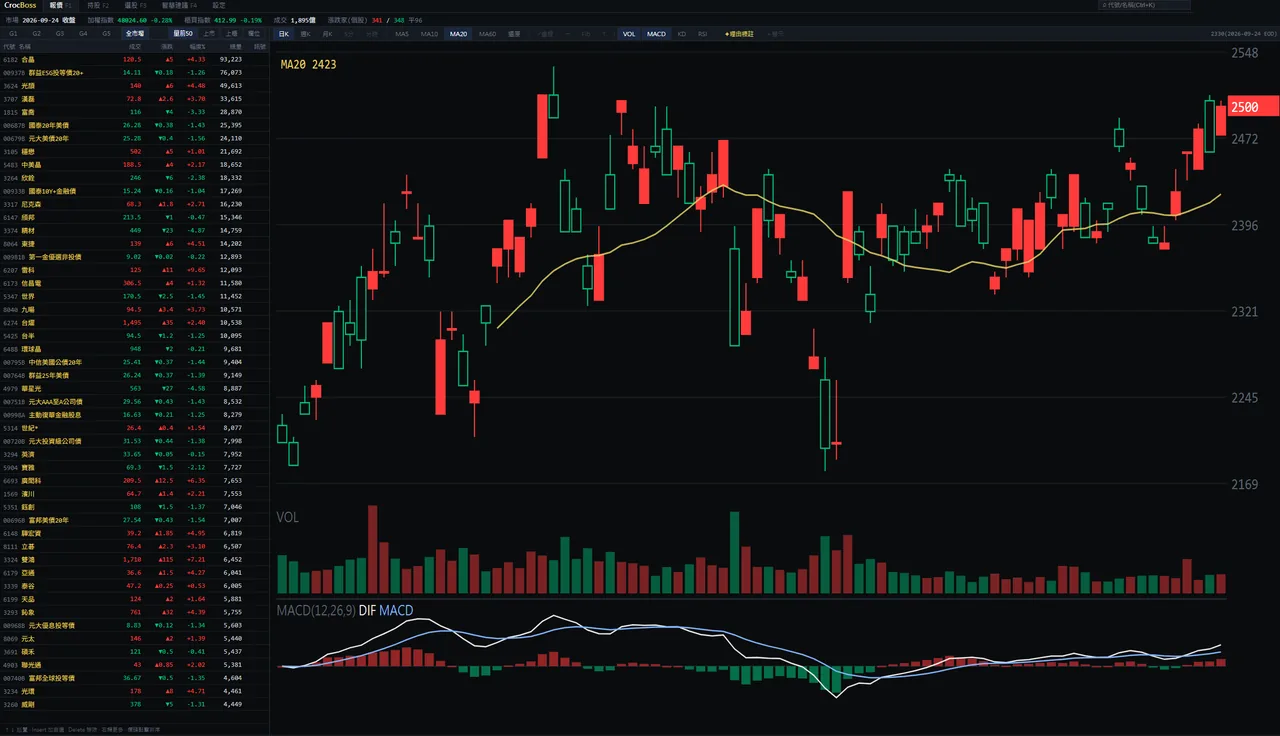The width and height of the screenshot is (1280, 736).
Task: Select the 3260 威剛 row
Action: 134,704
